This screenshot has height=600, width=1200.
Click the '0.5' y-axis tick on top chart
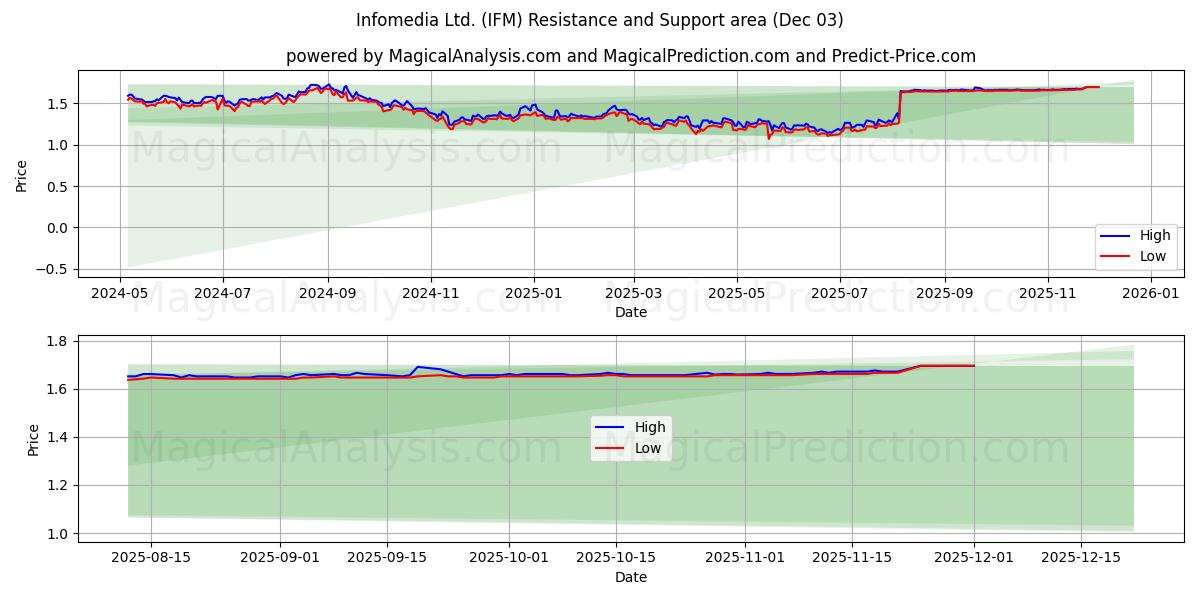tap(58, 187)
